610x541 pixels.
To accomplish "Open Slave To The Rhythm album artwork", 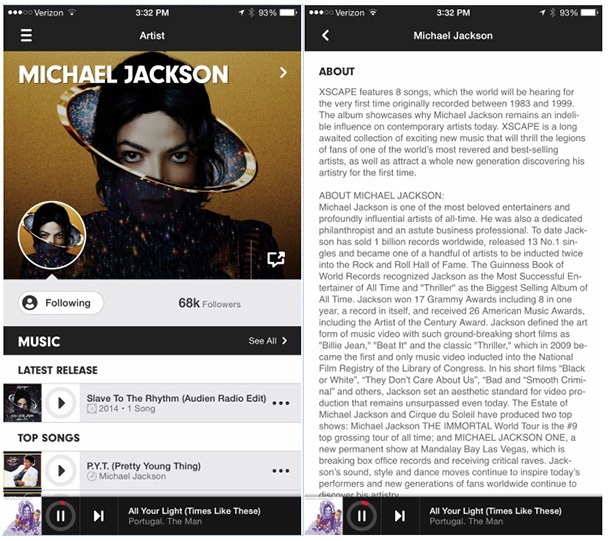I will [22, 403].
